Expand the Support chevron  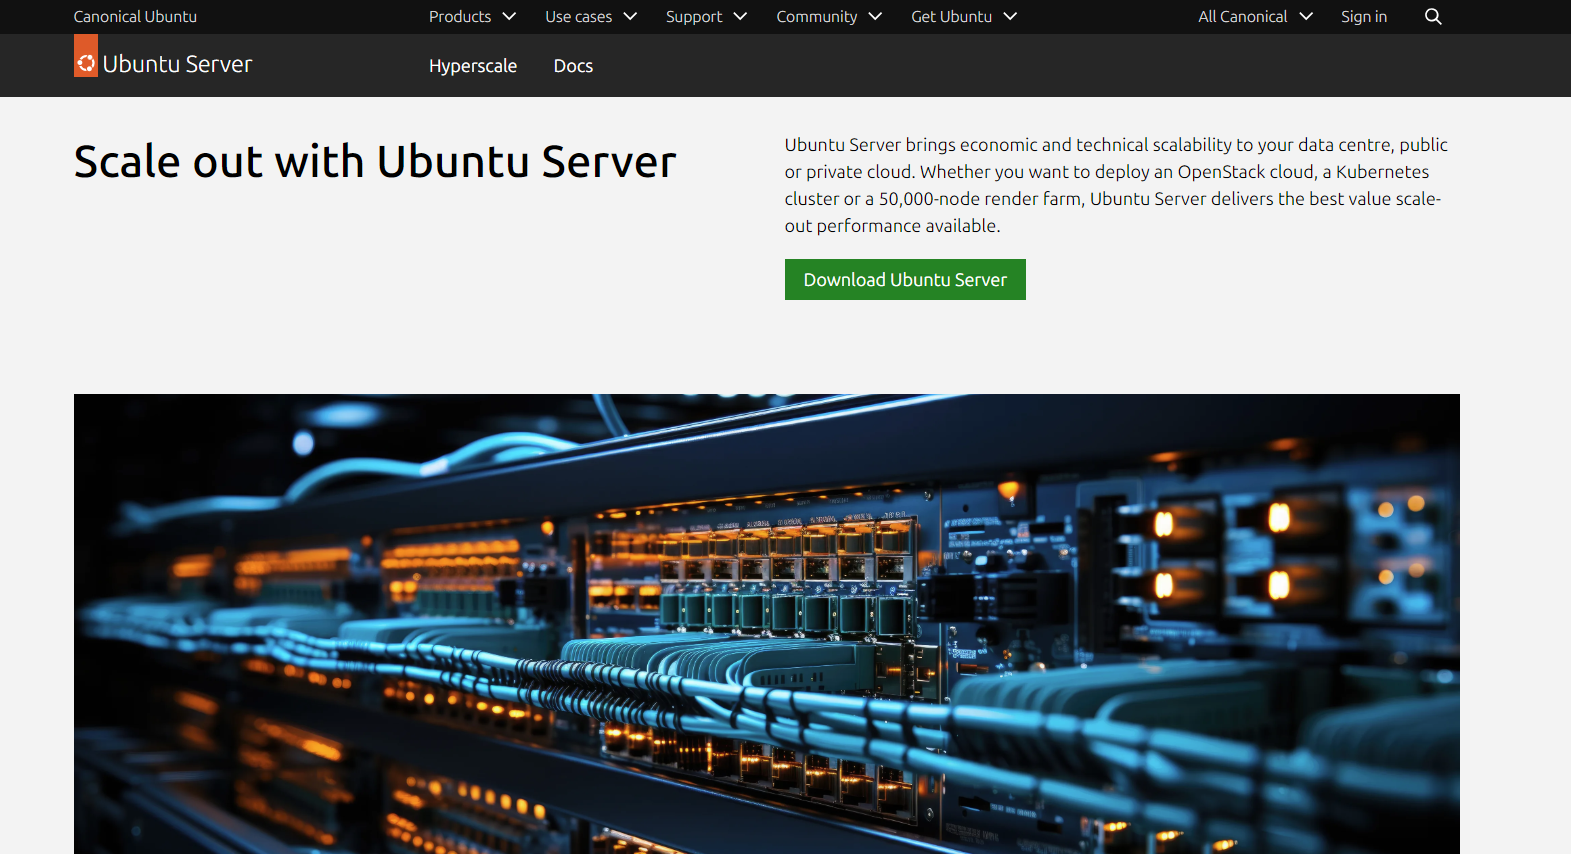(740, 17)
